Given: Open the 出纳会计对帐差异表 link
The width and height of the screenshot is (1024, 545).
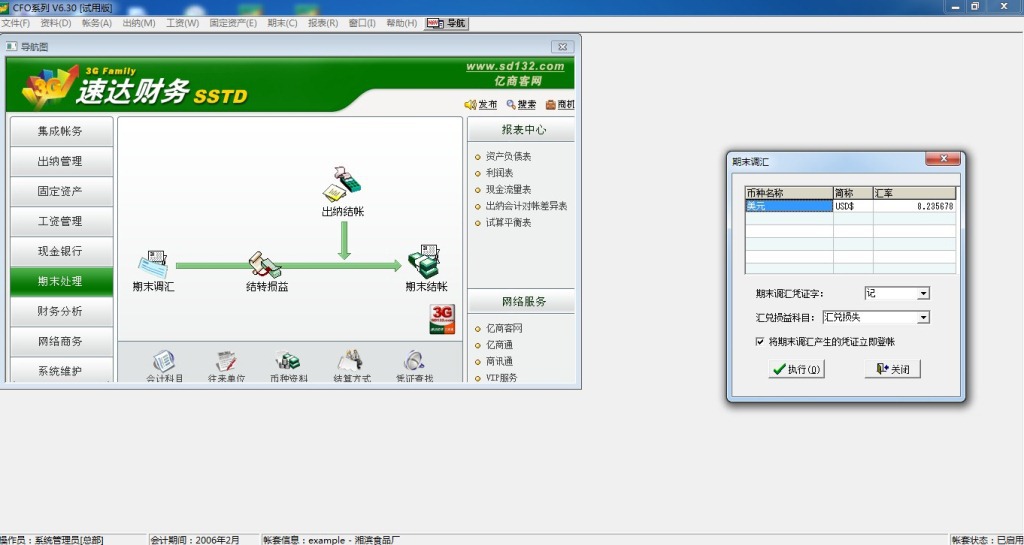Looking at the screenshot, I should coord(526,206).
